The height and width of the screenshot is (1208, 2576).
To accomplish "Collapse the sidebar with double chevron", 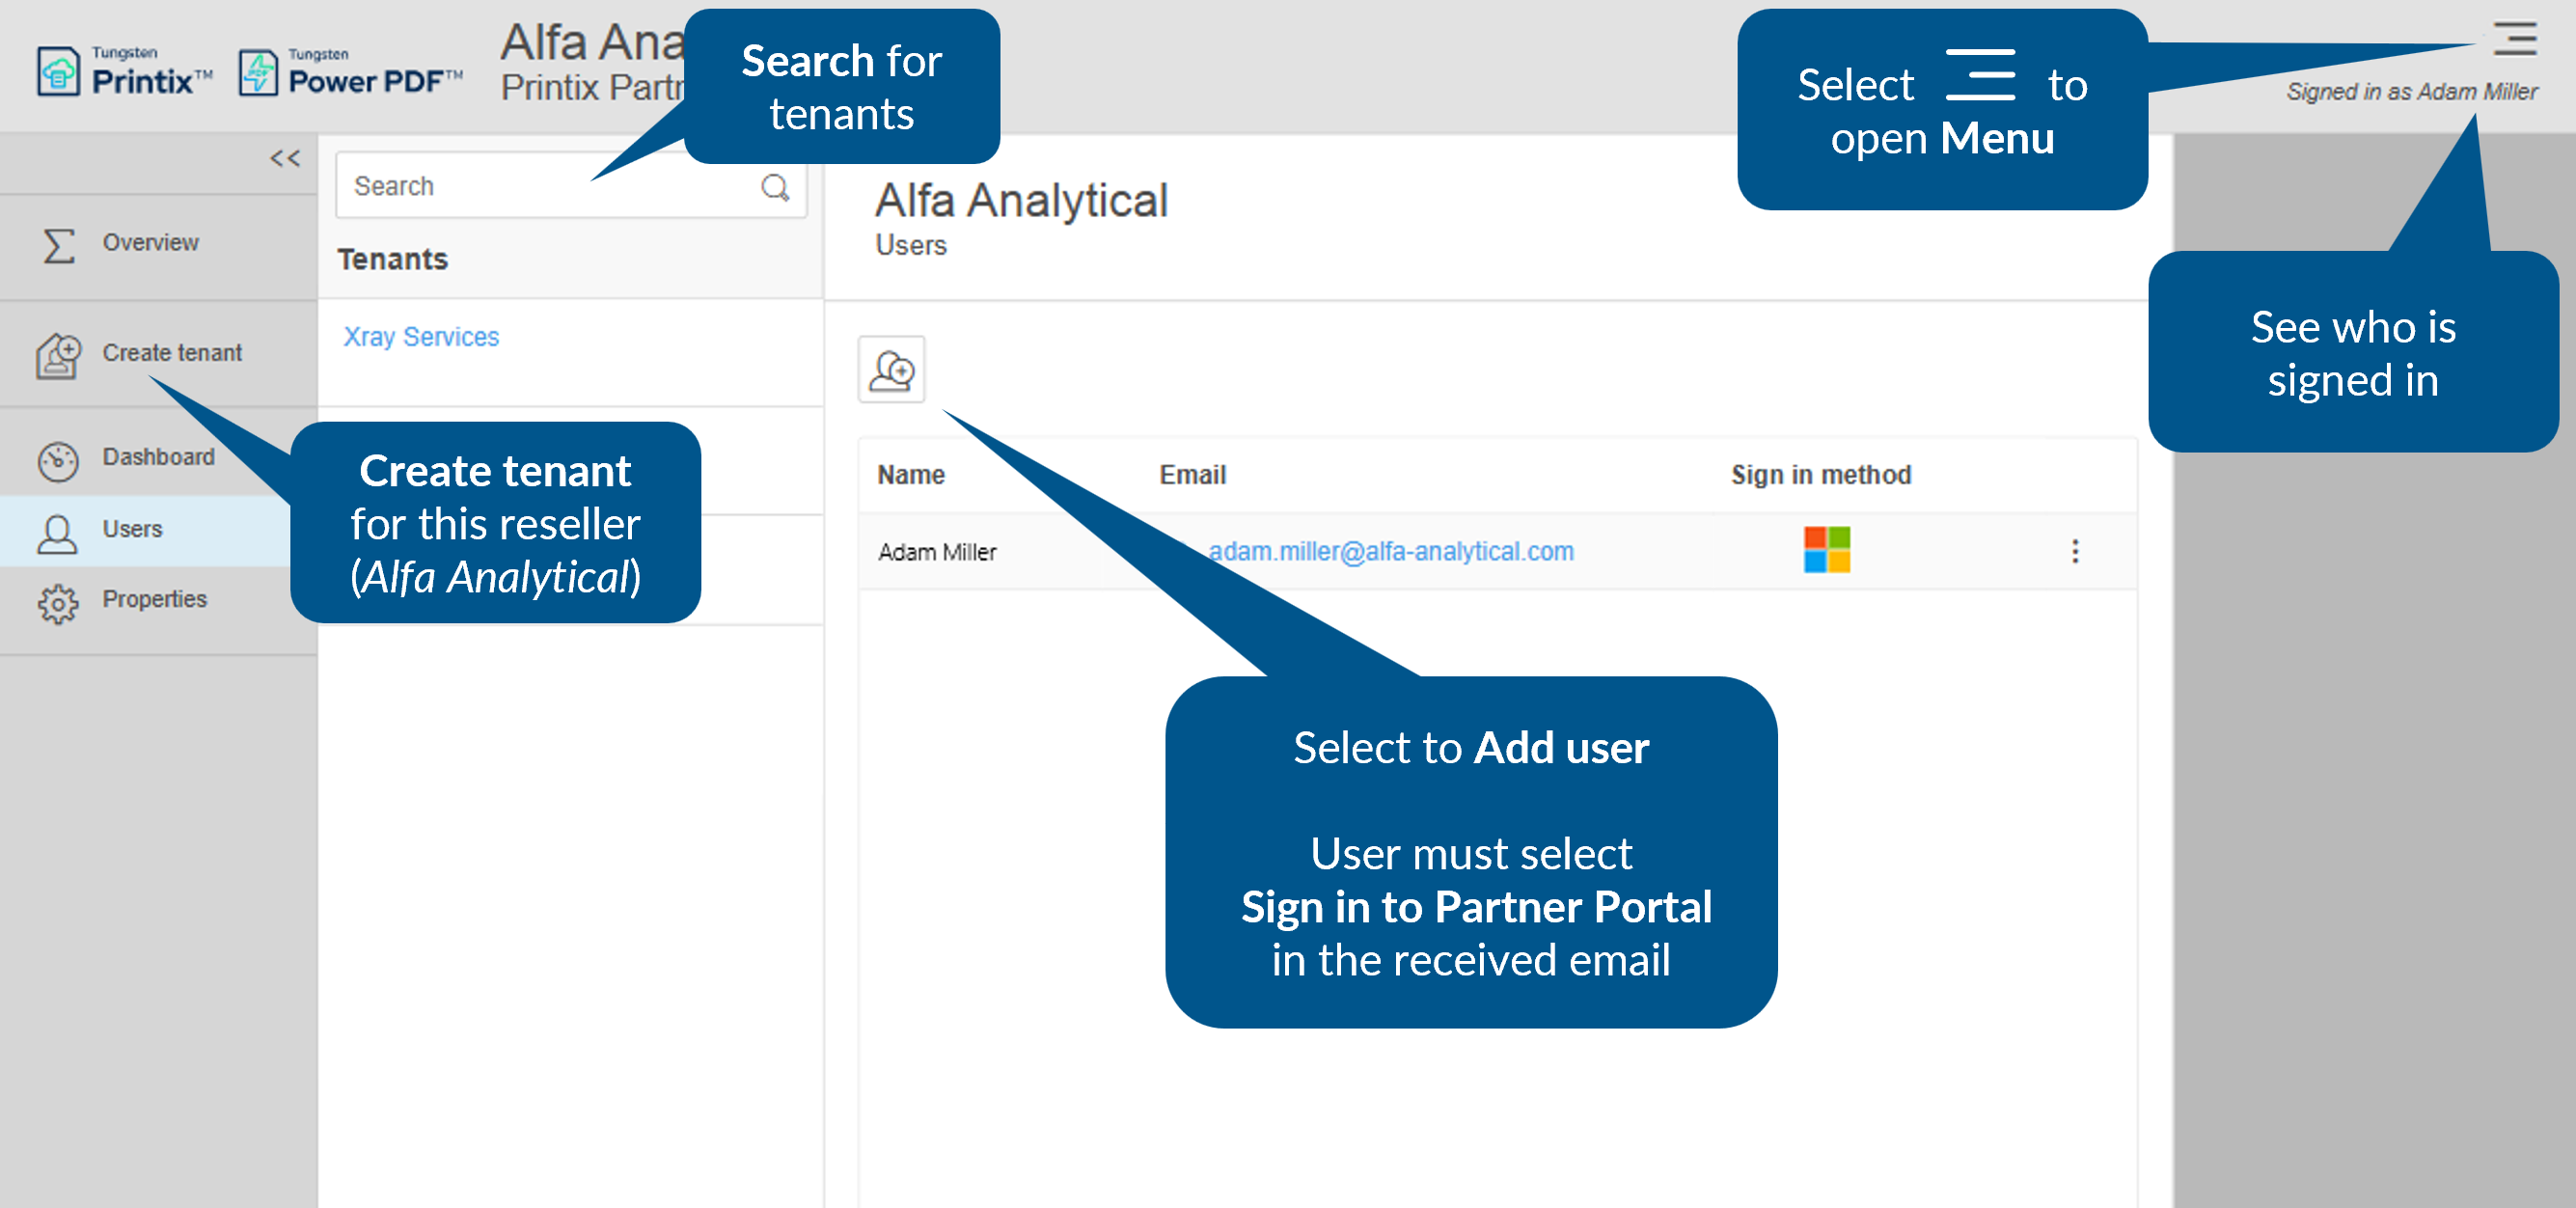I will pos(285,158).
